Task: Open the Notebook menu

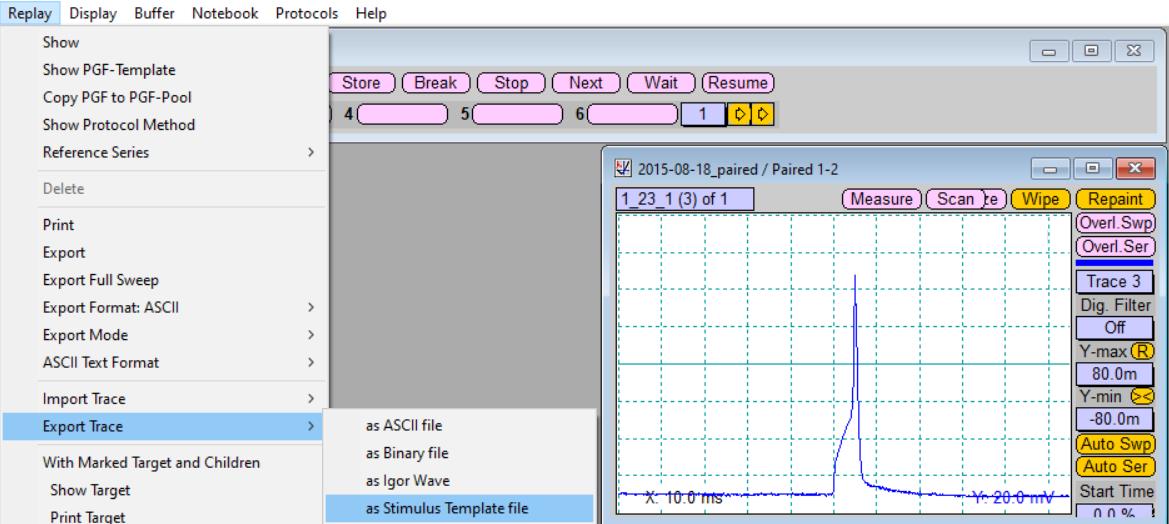Action: click(x=225, y=13)
